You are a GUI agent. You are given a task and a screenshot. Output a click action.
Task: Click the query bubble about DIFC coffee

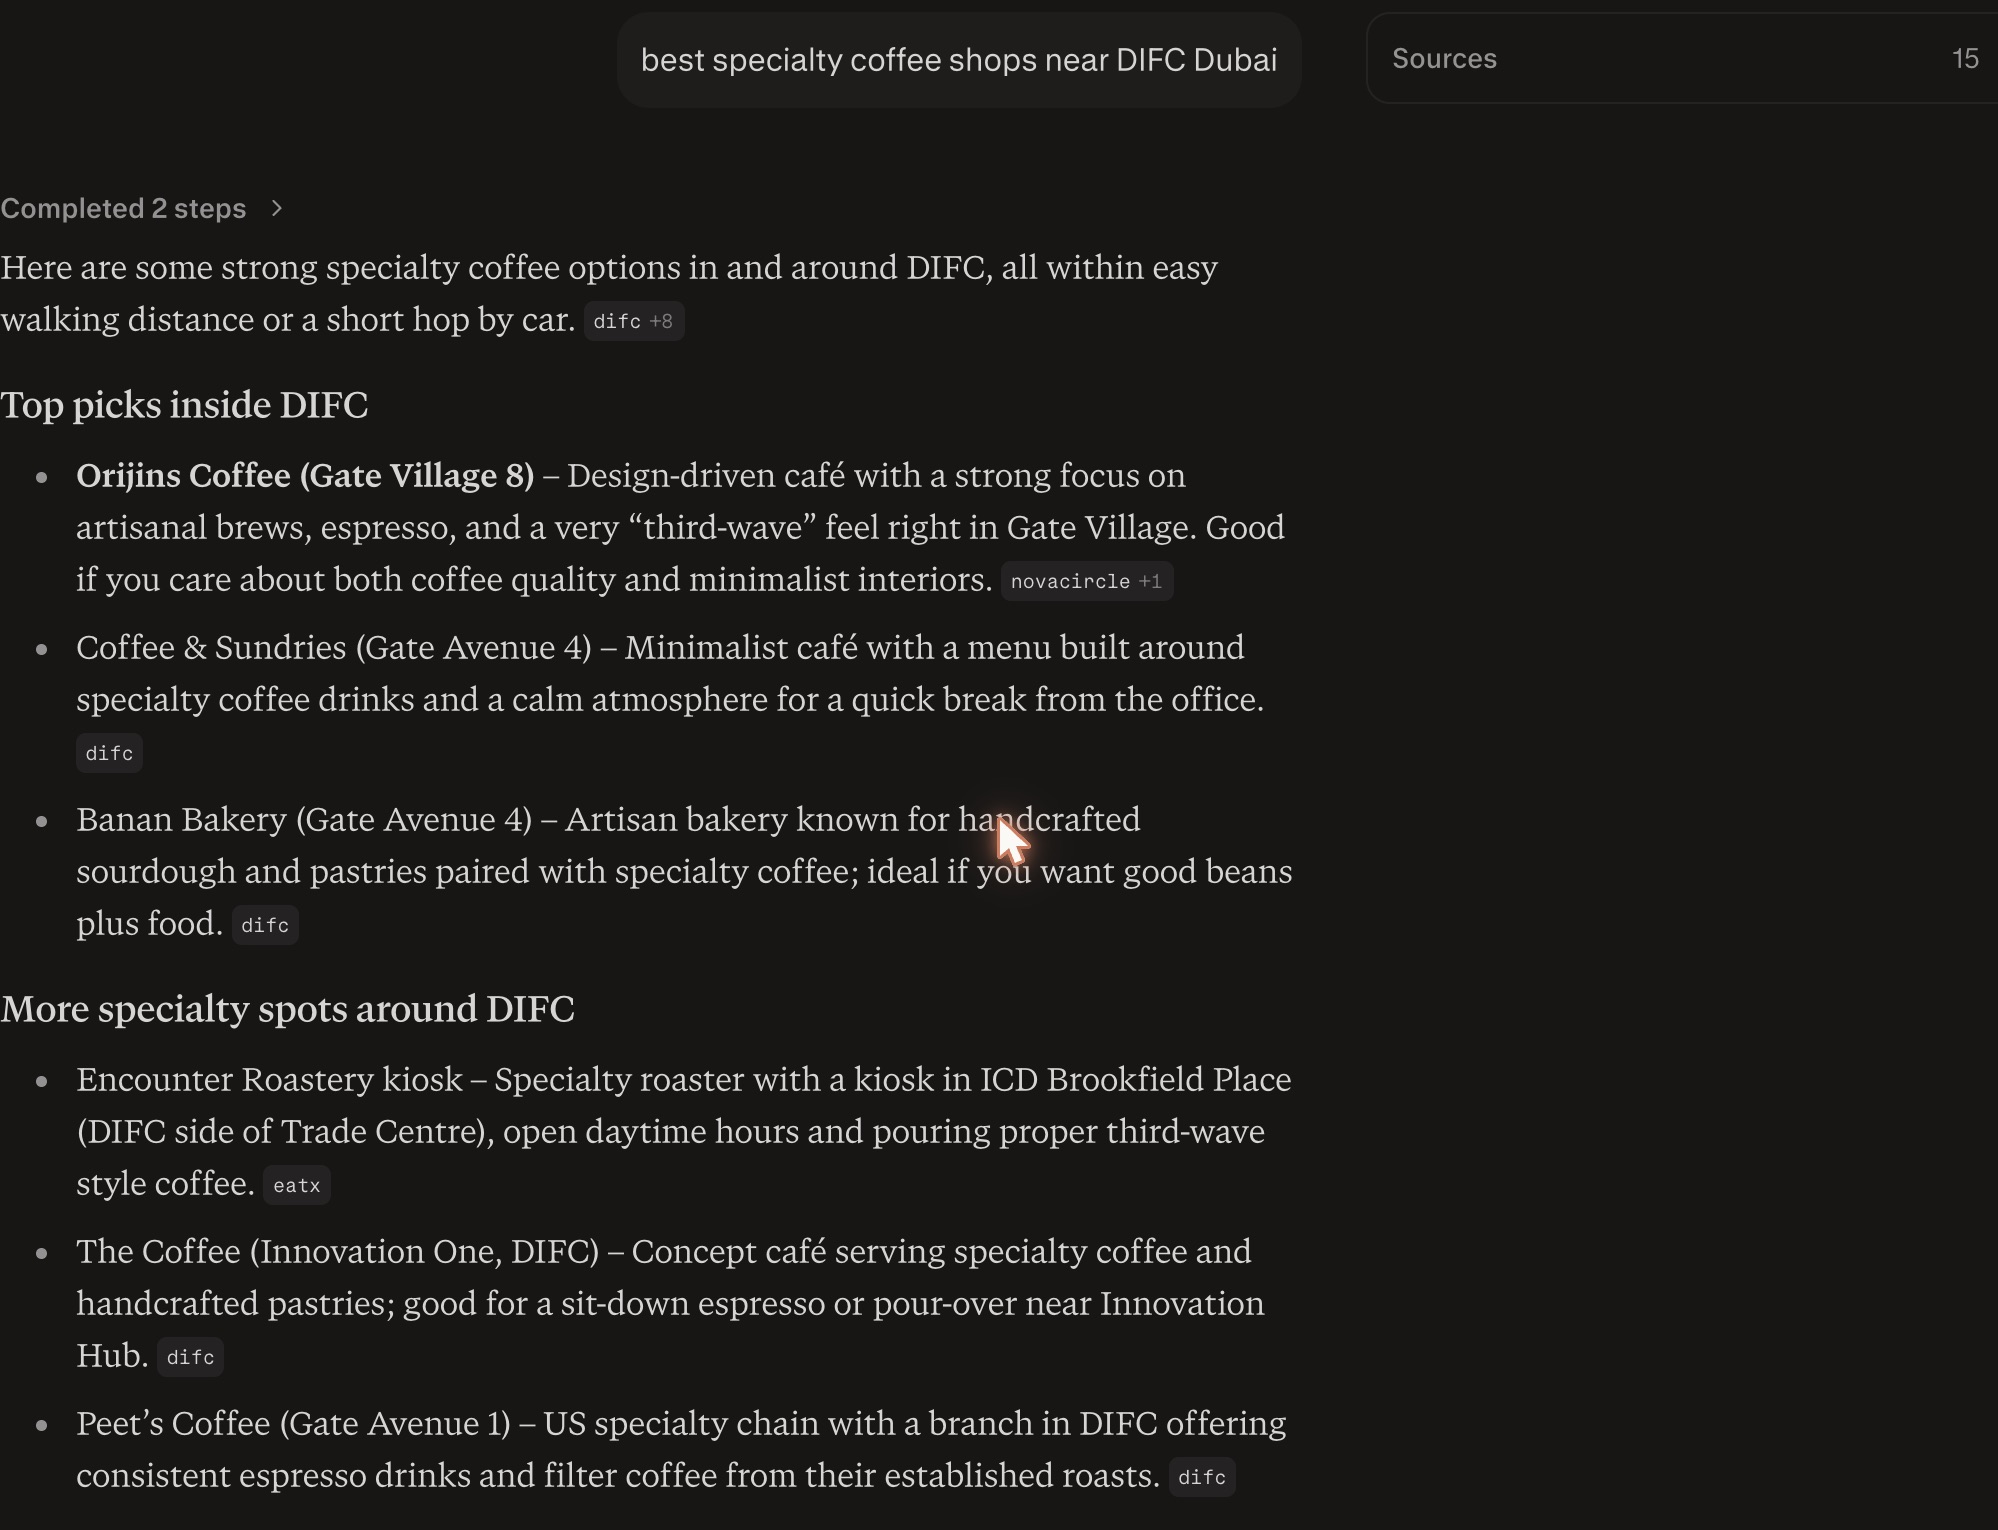coord(959,60)
